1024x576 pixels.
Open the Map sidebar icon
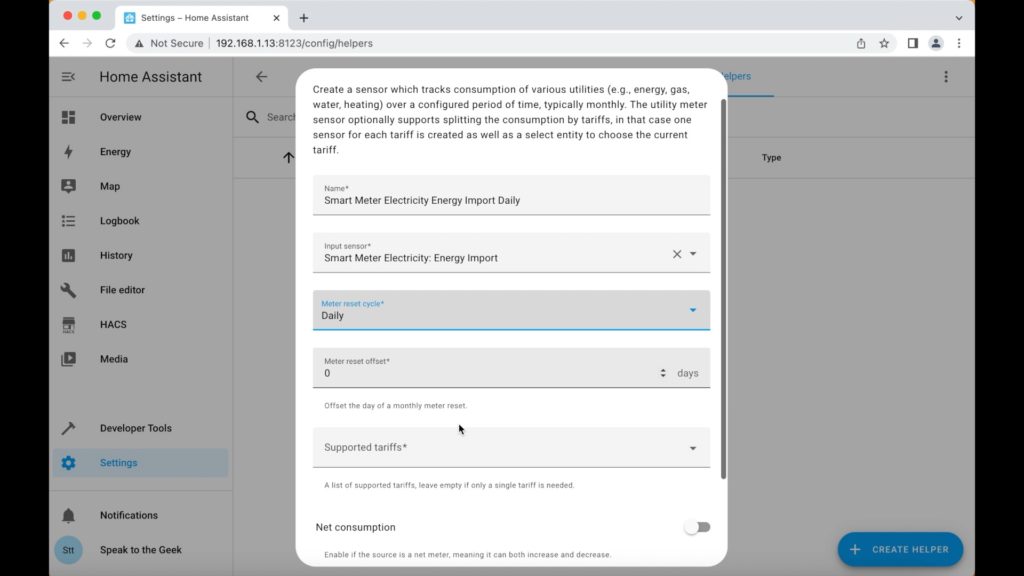(x=69, y=186)
